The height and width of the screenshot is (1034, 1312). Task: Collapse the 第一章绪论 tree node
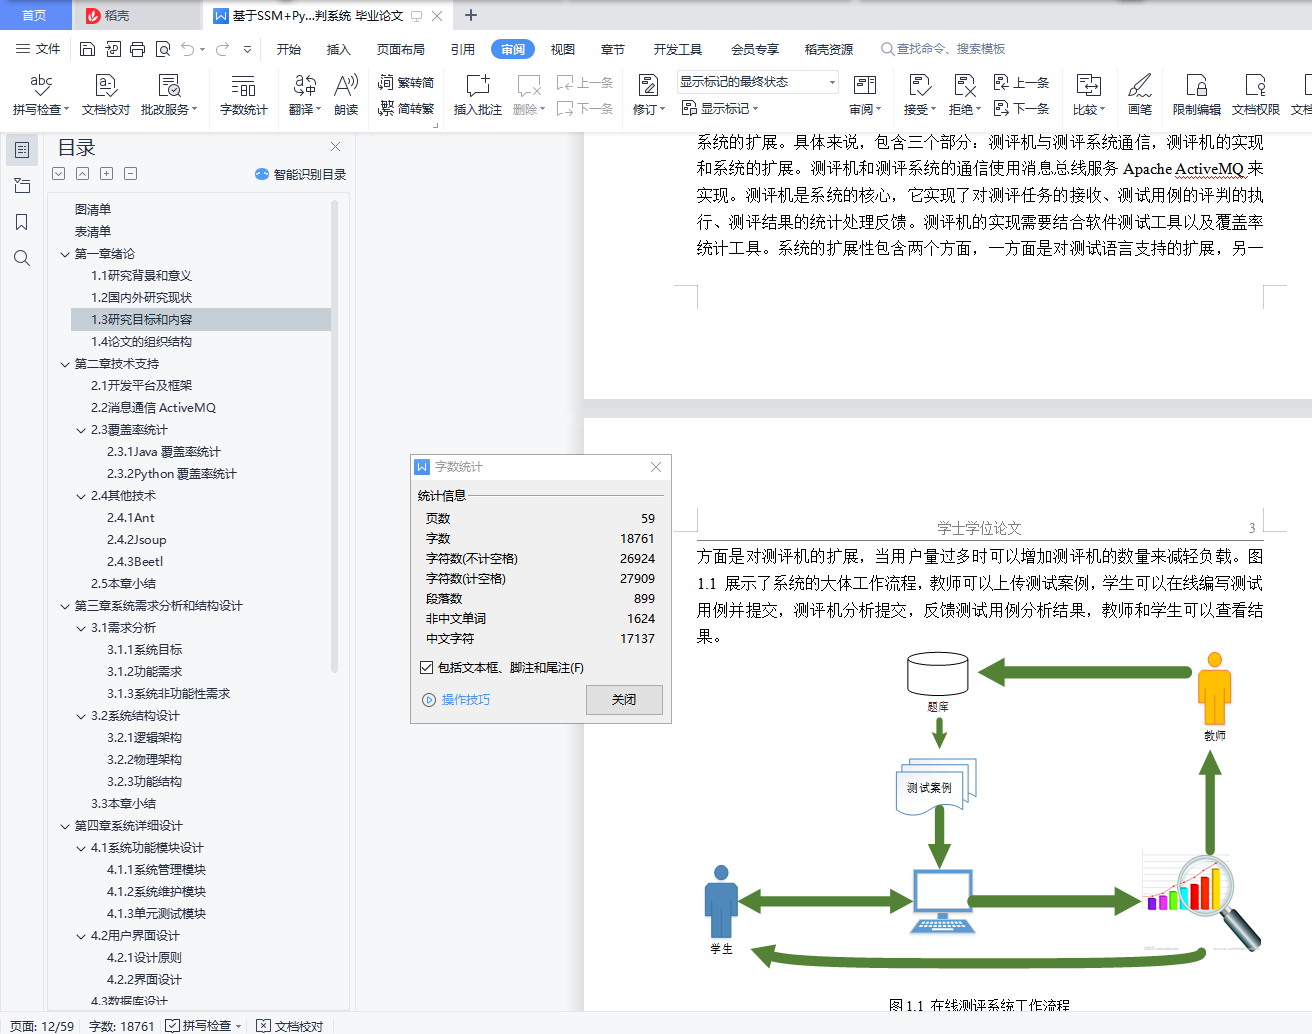pyautogui.click(x=65, y=254)
